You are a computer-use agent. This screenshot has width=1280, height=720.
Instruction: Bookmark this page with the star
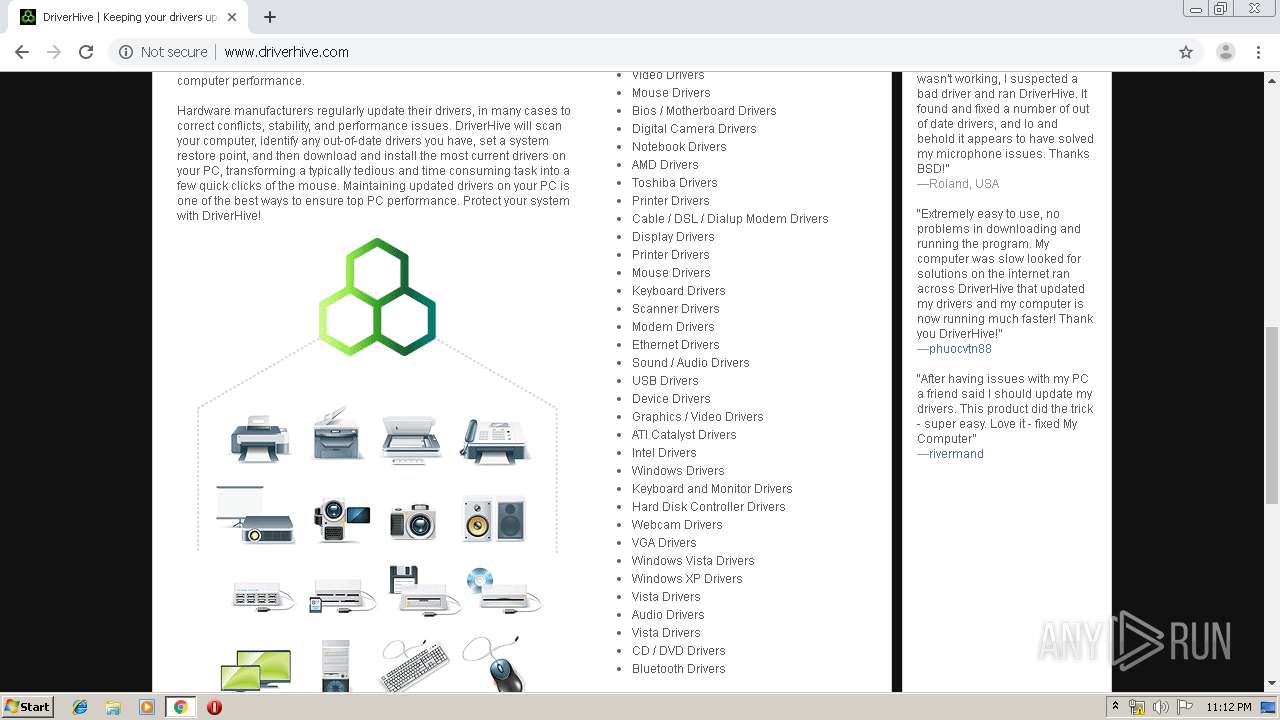[1186, 52]
